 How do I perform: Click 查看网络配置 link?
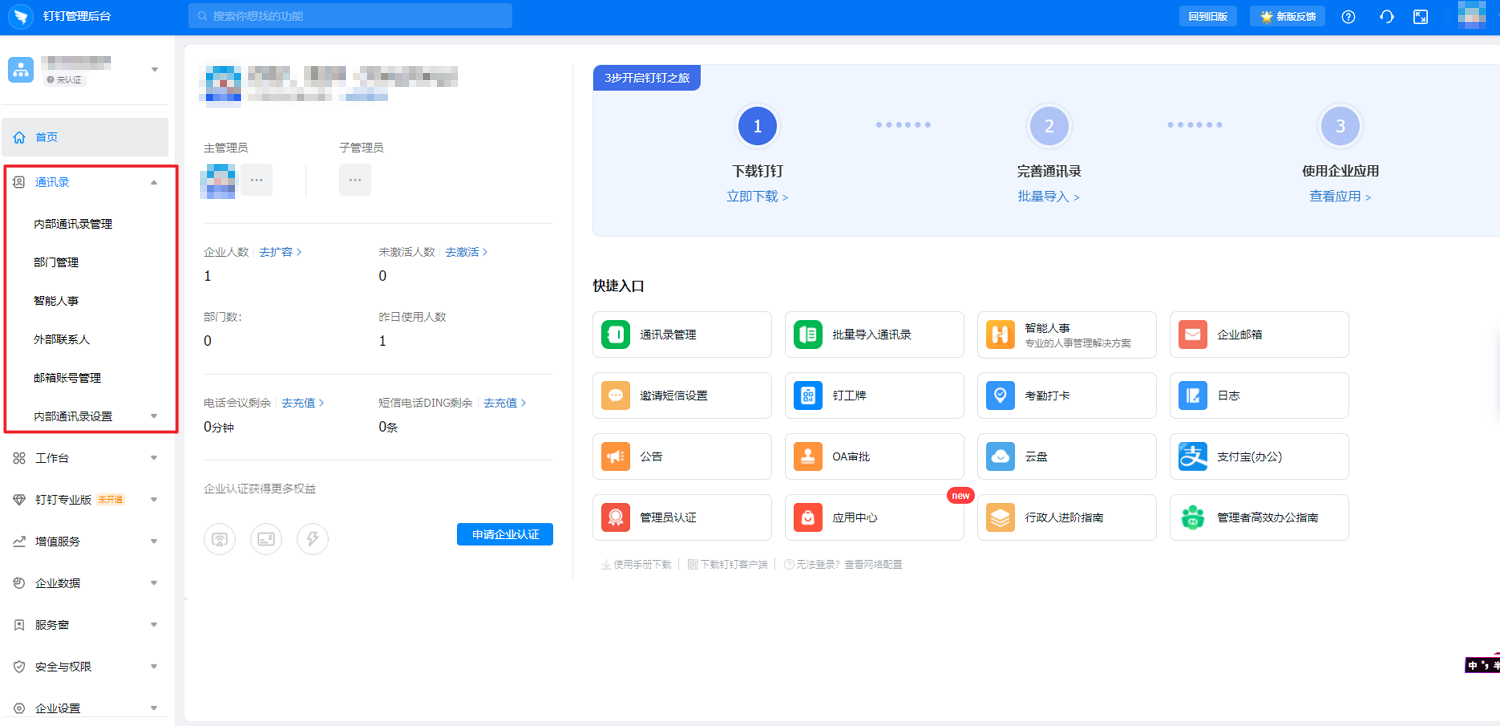click(x=873, y=565)
